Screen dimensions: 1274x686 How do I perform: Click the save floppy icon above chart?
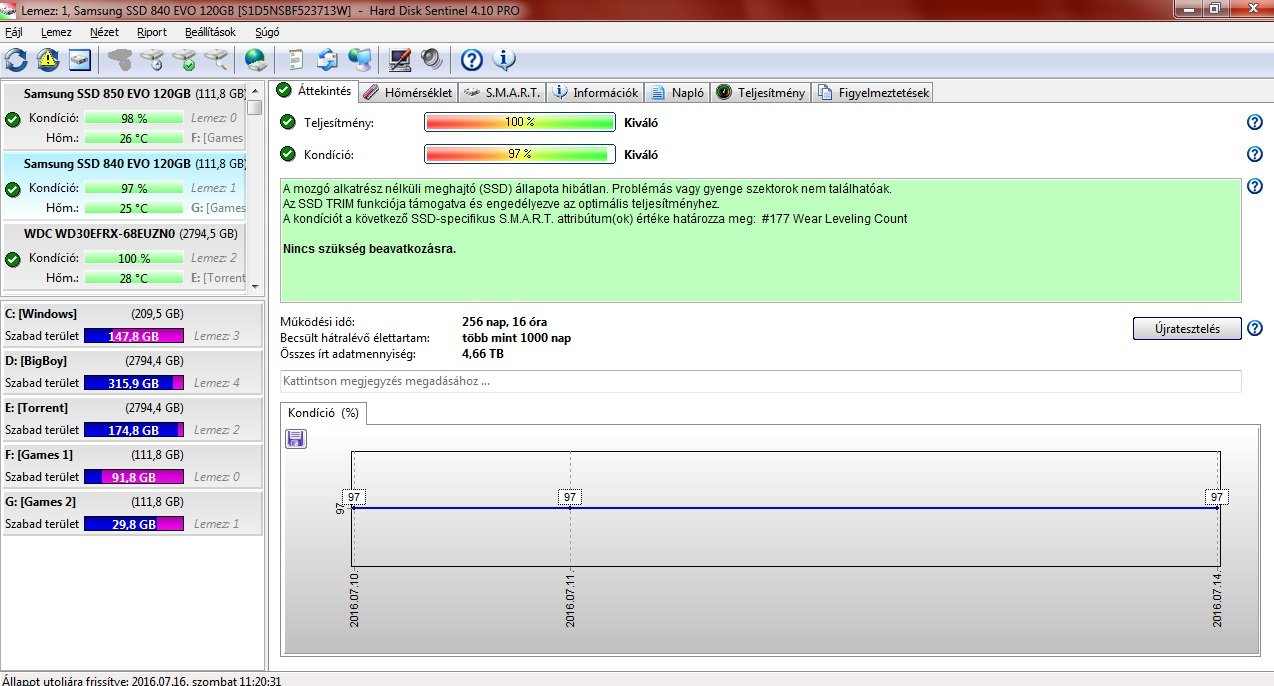click(296, 438)
